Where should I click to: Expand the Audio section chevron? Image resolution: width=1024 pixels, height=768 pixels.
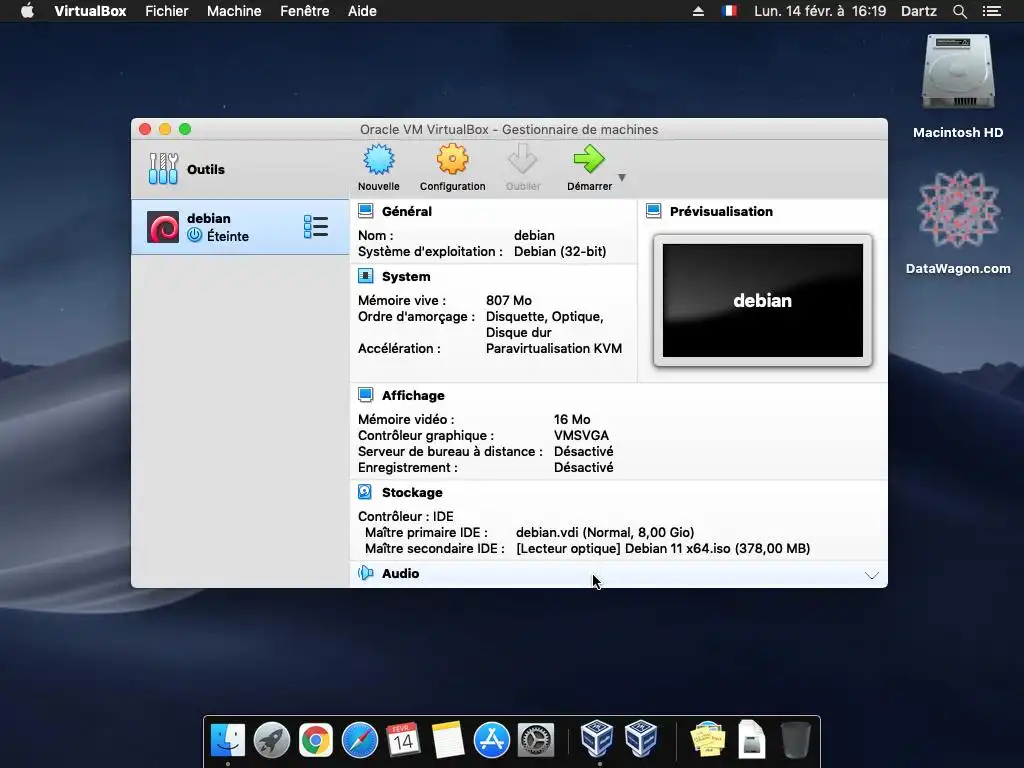click(872, 575)
